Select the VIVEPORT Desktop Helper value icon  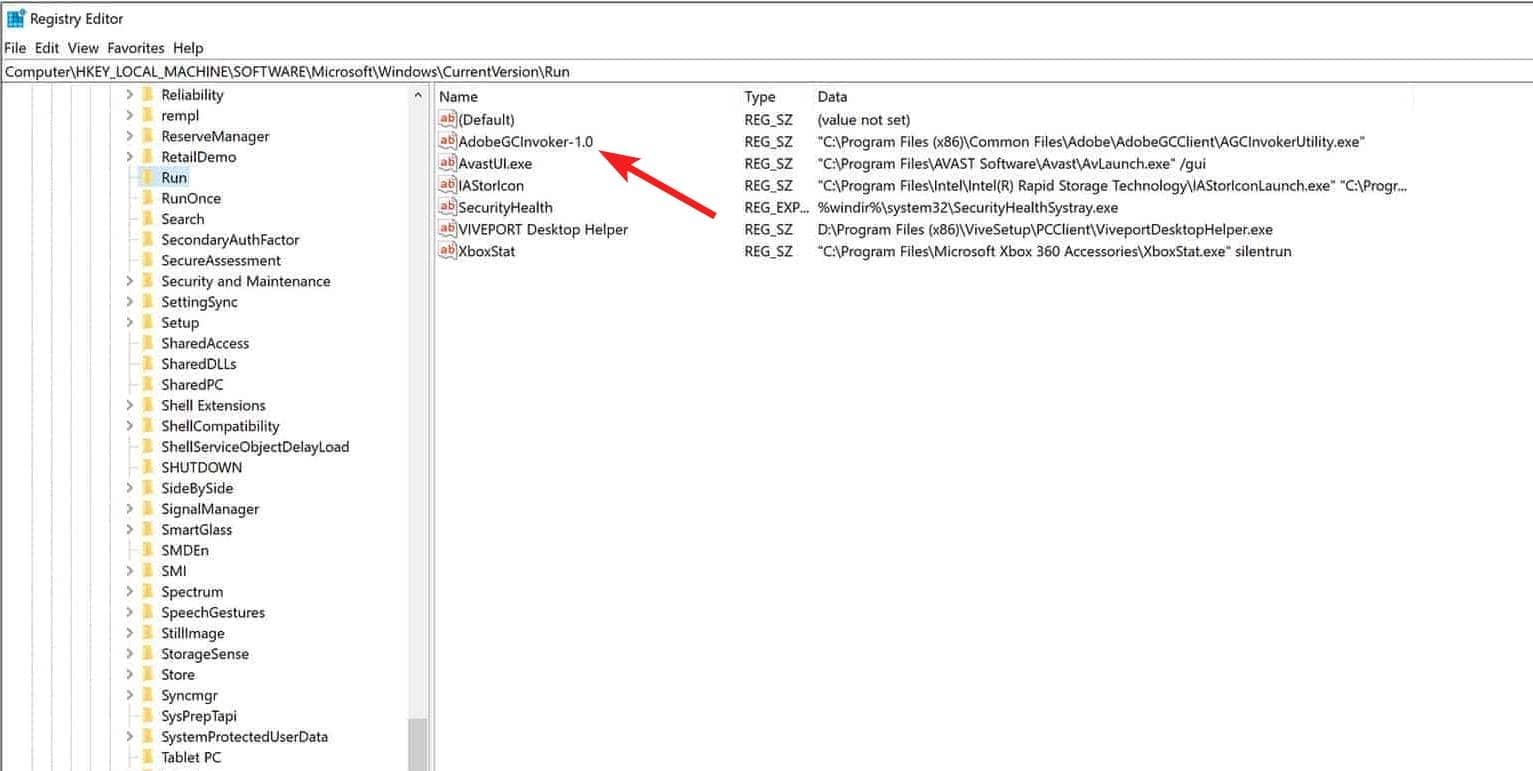(447, 230)
